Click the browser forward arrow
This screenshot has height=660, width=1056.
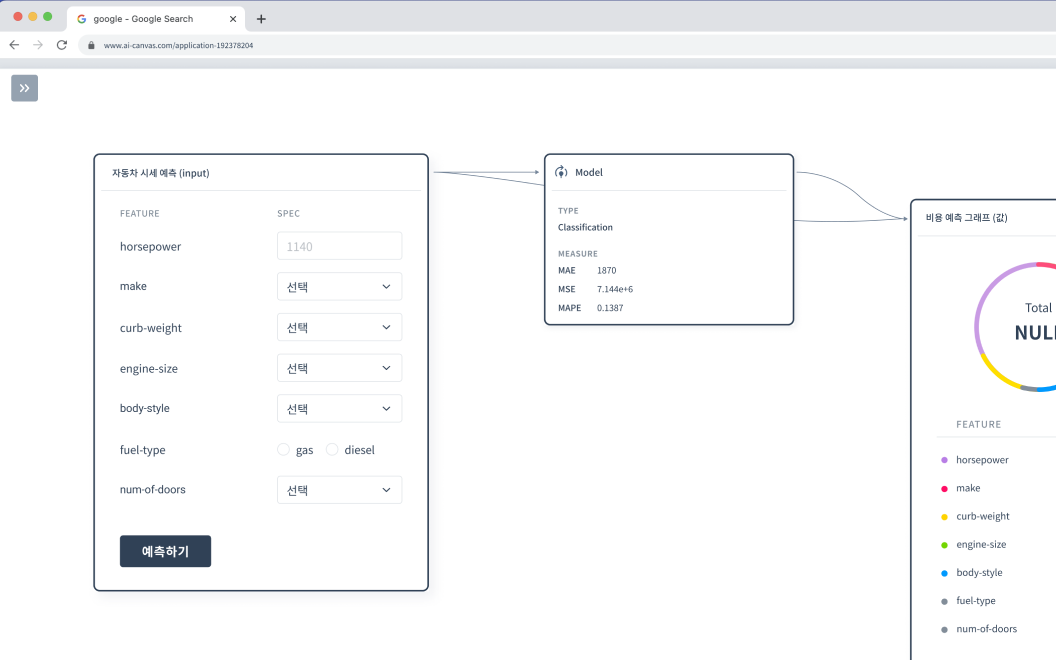[38, 45]
